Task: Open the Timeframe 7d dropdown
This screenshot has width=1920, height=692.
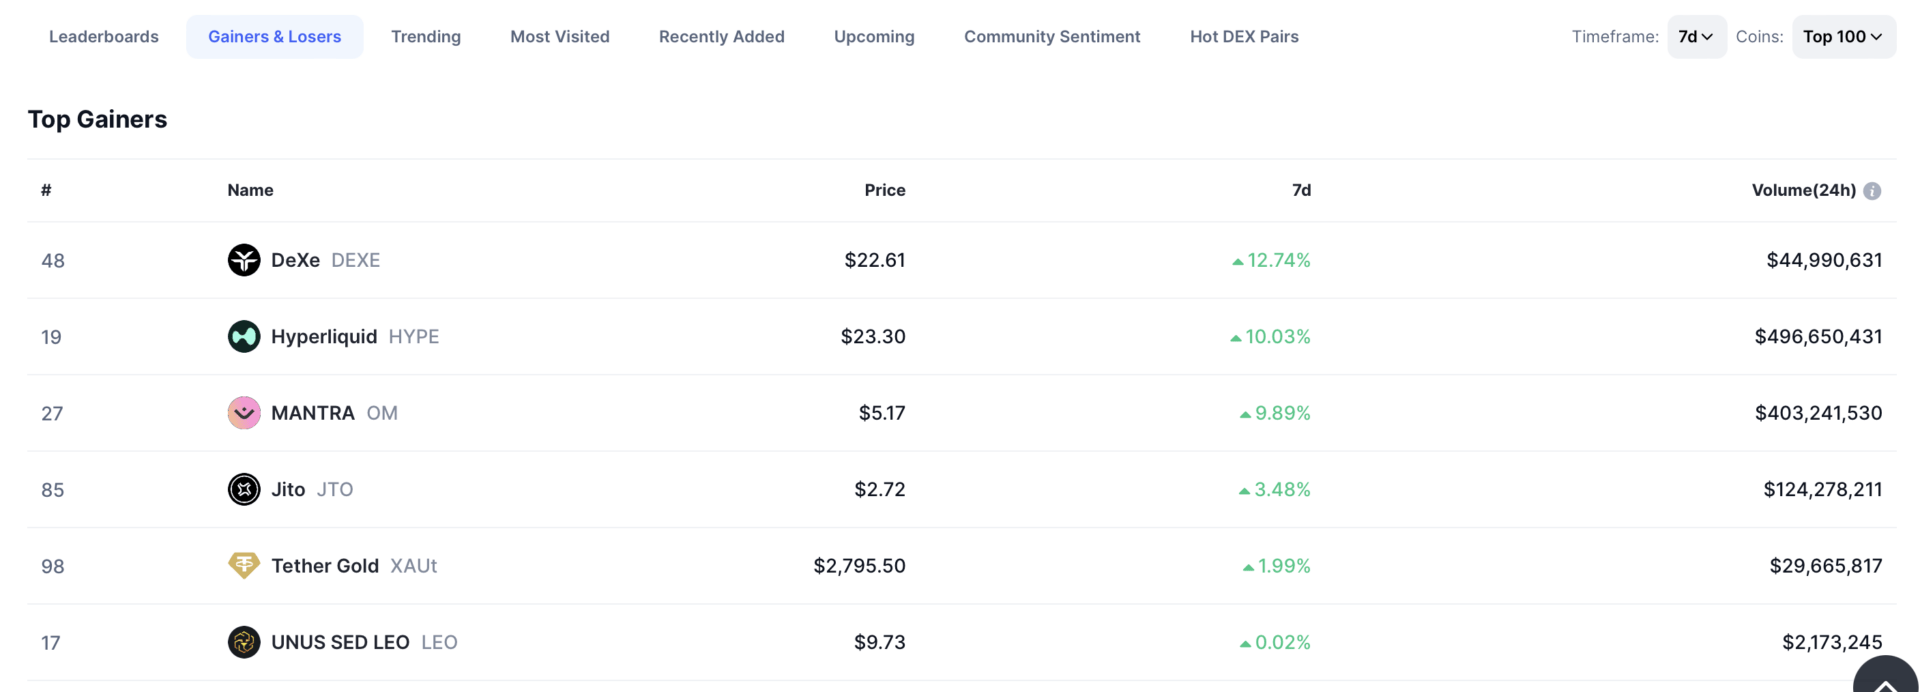Action: pos(1696,37)
